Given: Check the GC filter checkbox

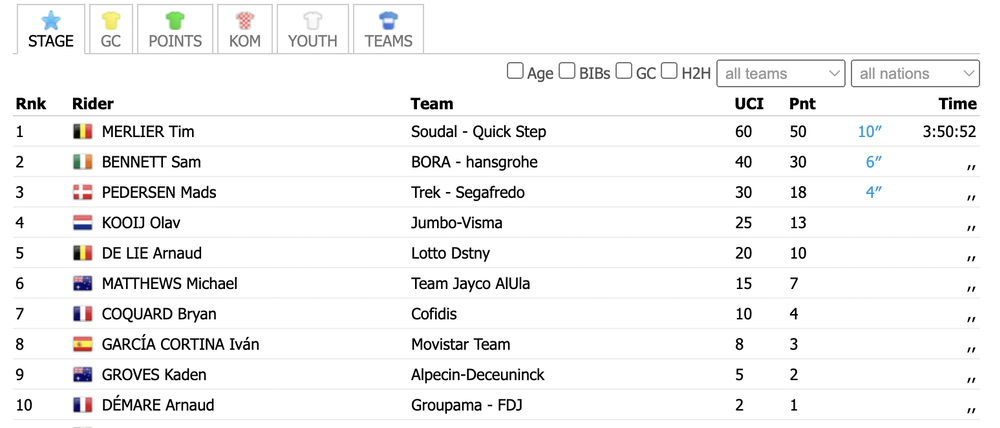Looking at the screenshot, I should point(624,71).
